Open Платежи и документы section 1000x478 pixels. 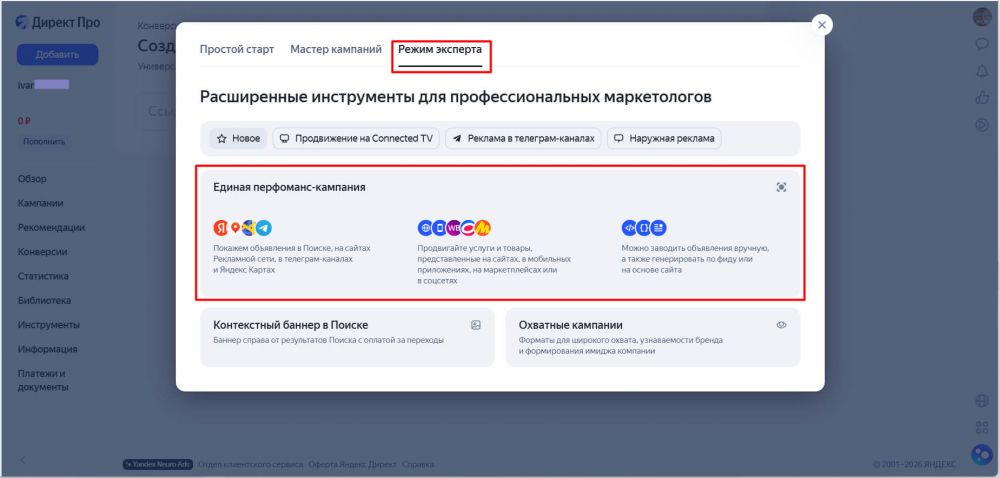43,380
